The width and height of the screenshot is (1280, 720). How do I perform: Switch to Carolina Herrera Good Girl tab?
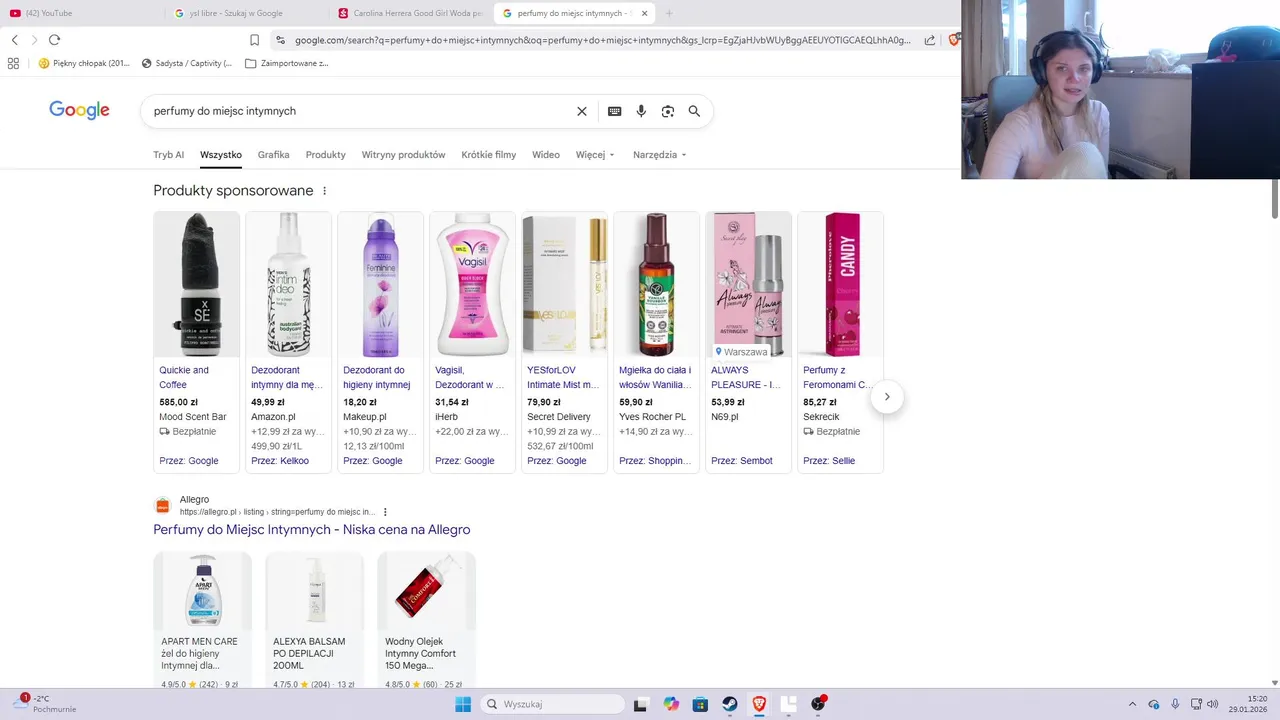[x=410, y=13]
